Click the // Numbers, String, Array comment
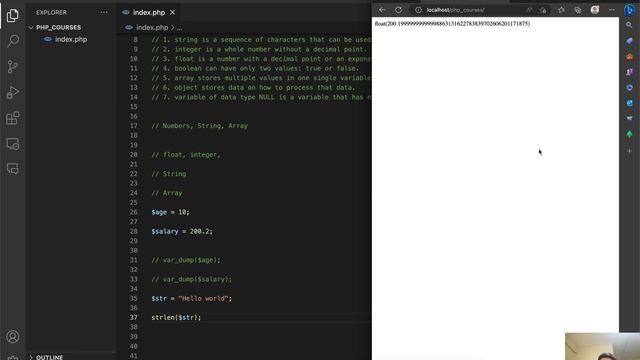Viewport: 640px width, 360px height. coord(200,126)
